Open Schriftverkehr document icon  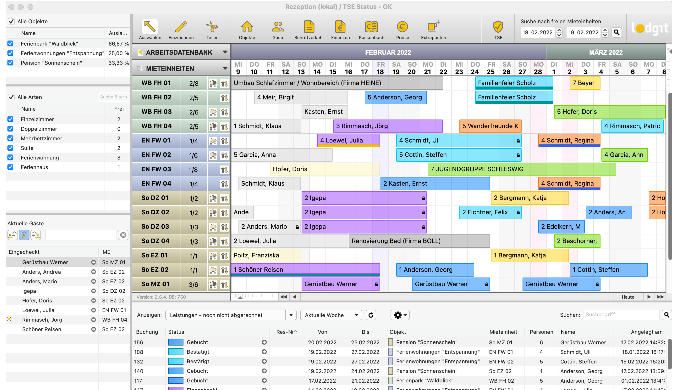click(x=309, y=27)
